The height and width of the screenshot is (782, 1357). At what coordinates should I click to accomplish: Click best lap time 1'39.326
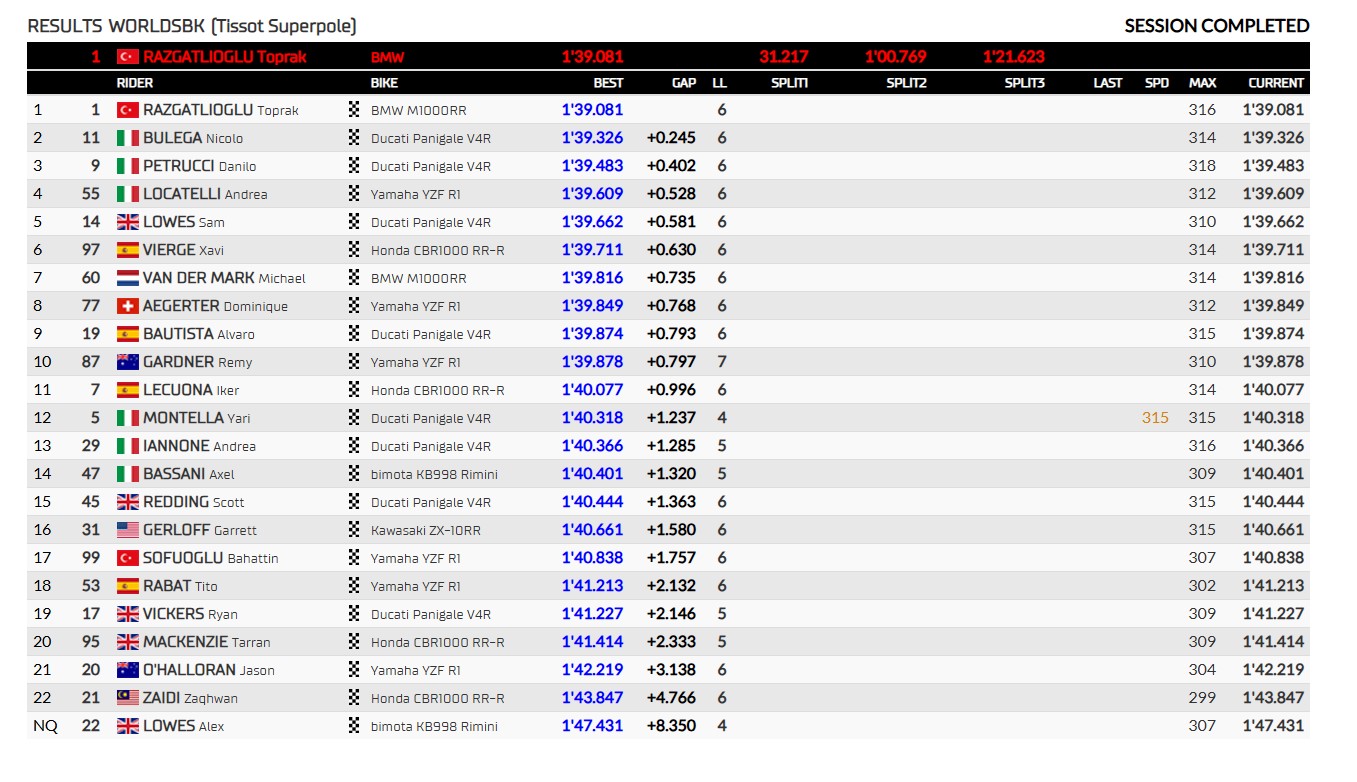point(592,138)
